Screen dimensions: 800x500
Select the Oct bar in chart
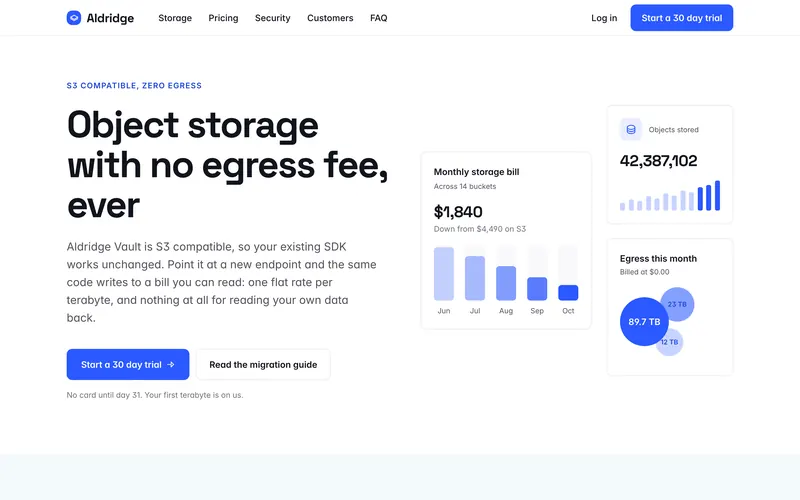568,293
